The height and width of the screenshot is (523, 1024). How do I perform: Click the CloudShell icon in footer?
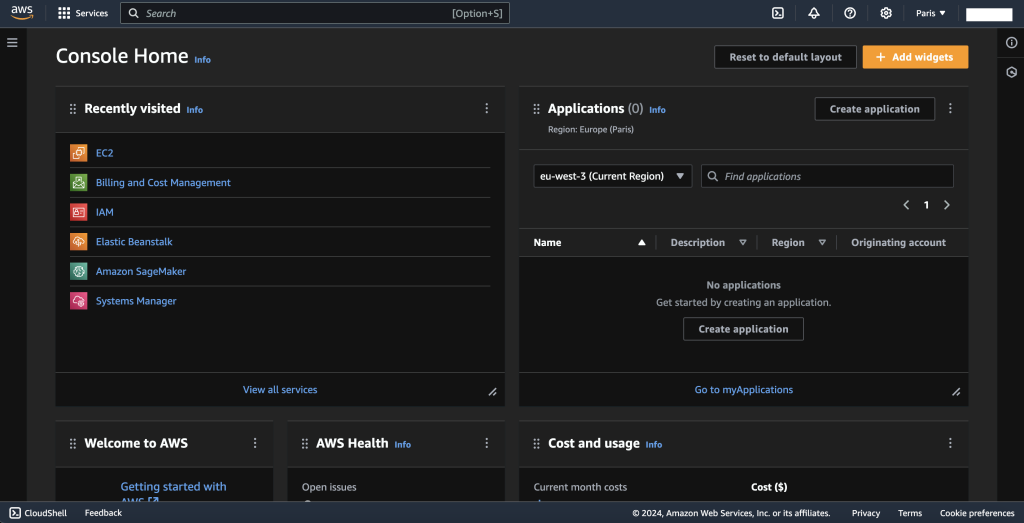tap(15, 513)
